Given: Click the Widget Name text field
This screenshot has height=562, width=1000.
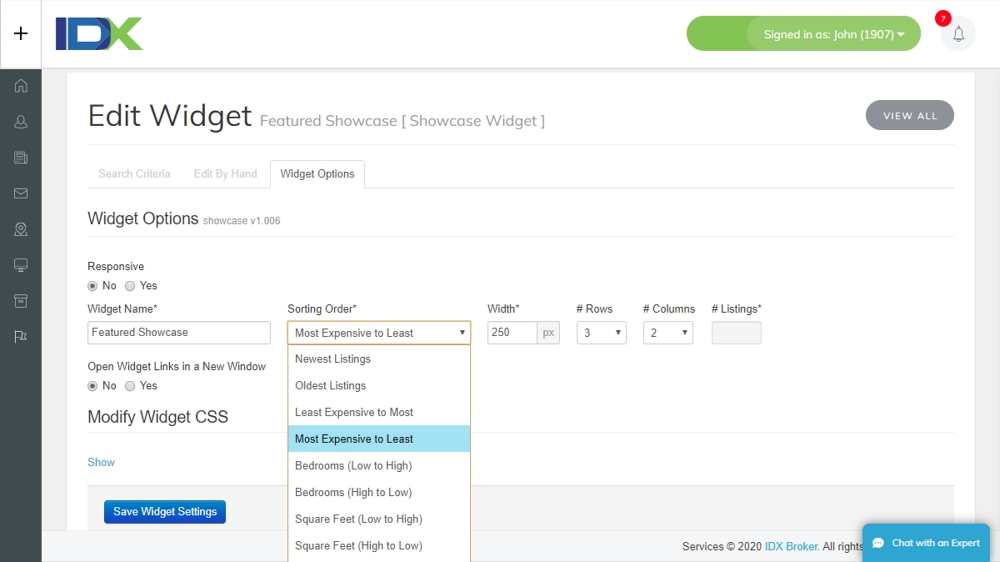Looking at the screenshot, I should click(179, 333).
